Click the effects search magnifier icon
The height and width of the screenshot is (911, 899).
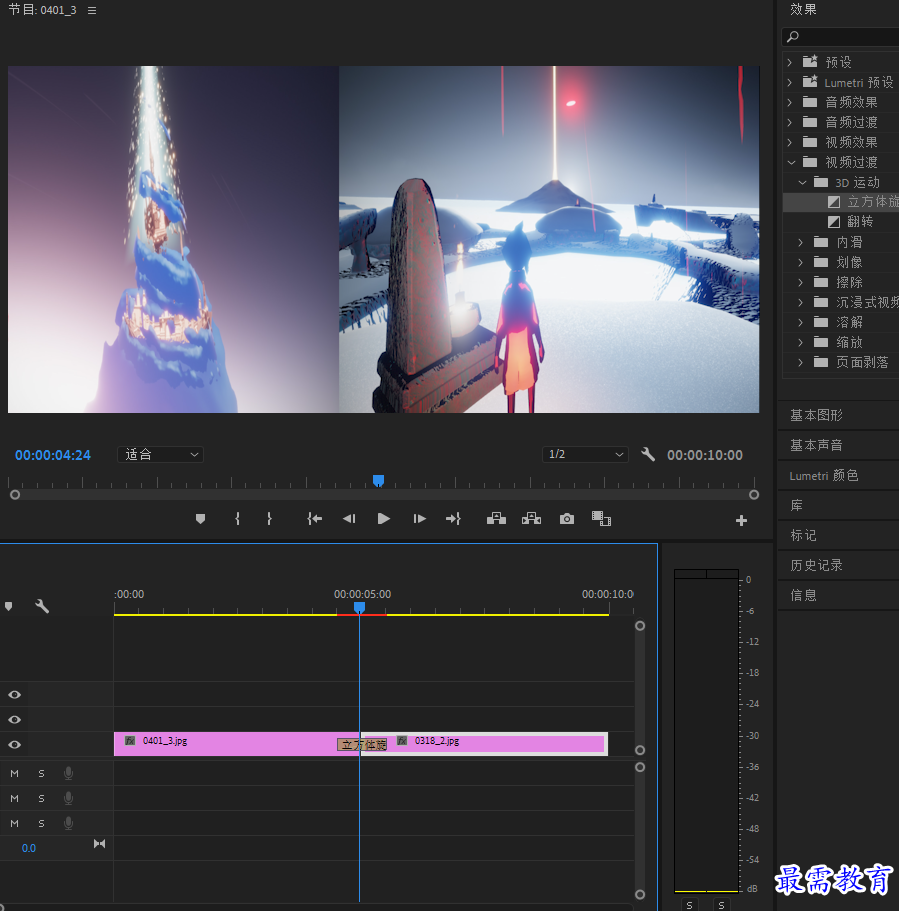pyautogui.click(x=793, y=37)
